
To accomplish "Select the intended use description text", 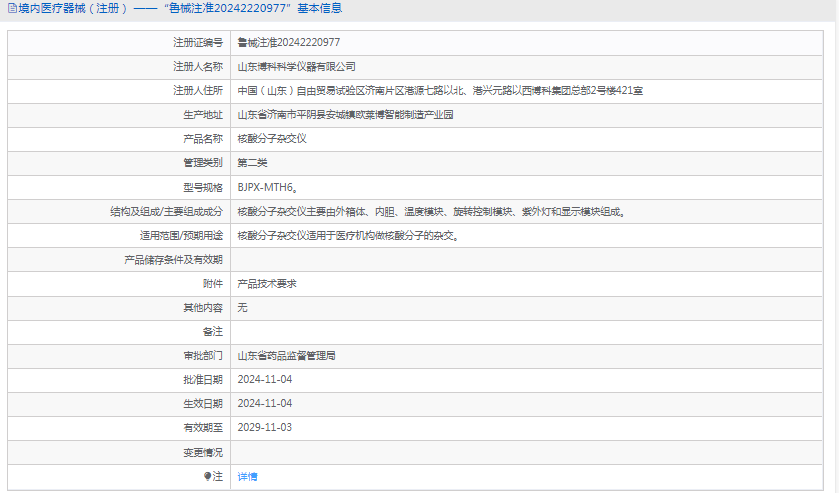I will (x=348, y=236).
